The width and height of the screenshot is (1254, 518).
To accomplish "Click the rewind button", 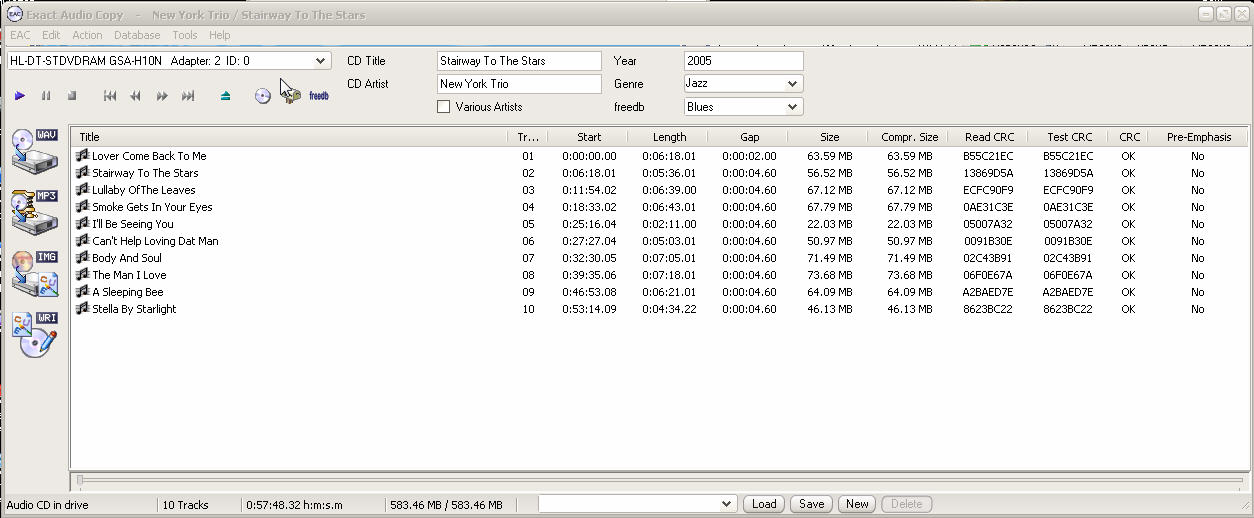I will click(136, 96).
